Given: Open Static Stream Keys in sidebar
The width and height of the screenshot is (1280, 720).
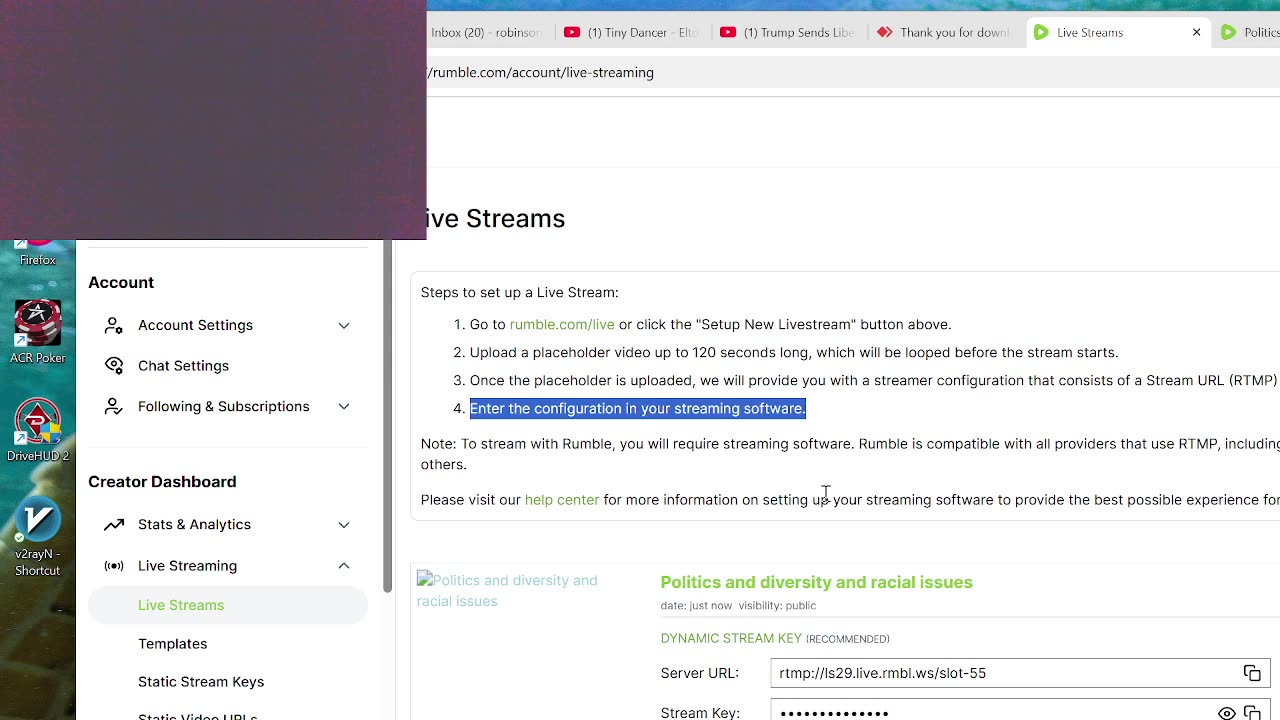Looking at the screenshot, I should [201, 682].
